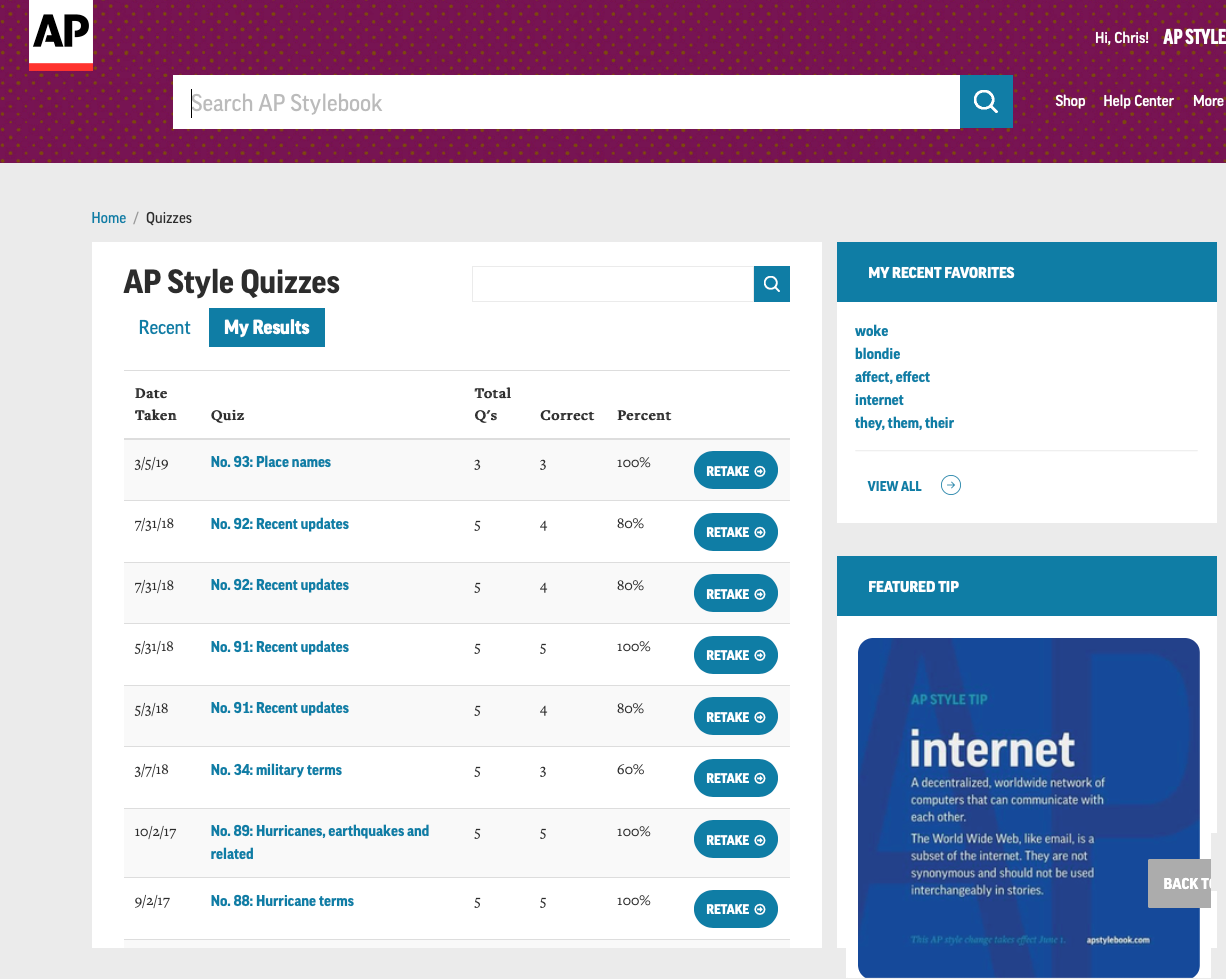Click the 3/7/18 date cell
1226x979 pixels.
pos(151,770)
